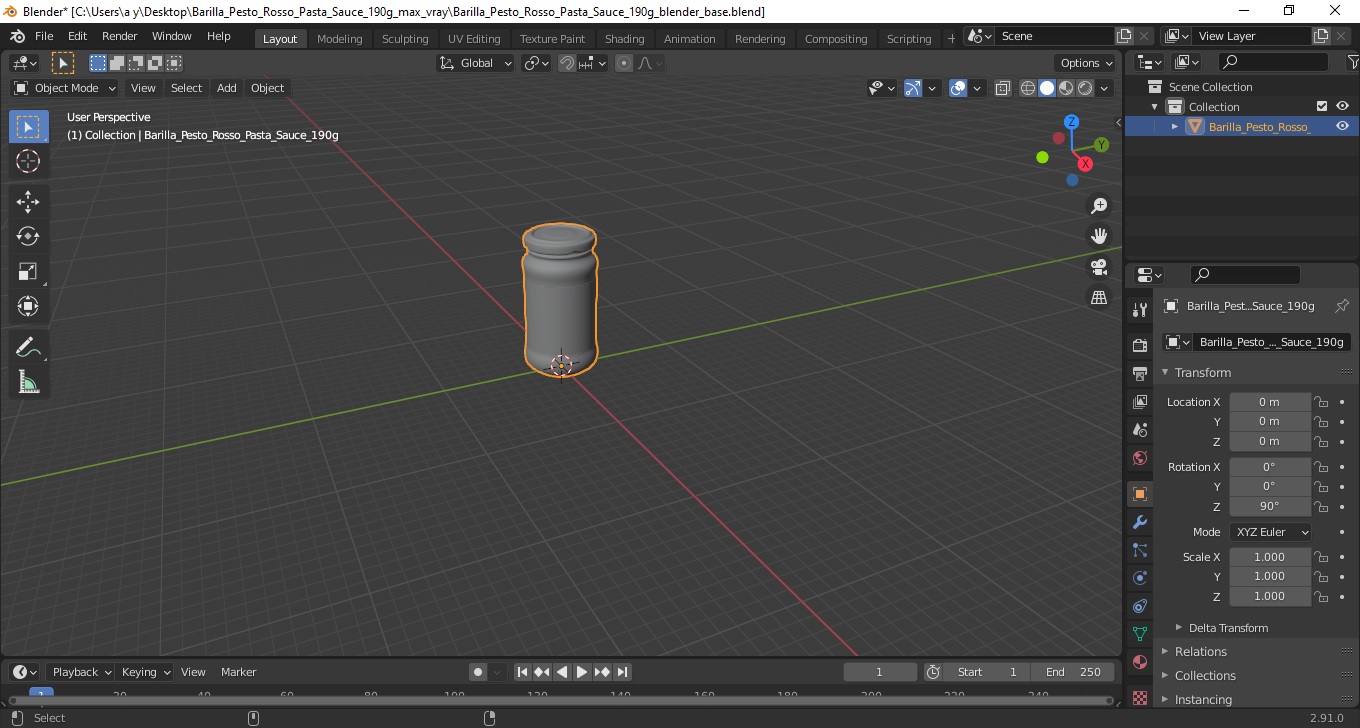Open the Object Data mesh properties tab

pyautogui.click(x=1139, y=634)
